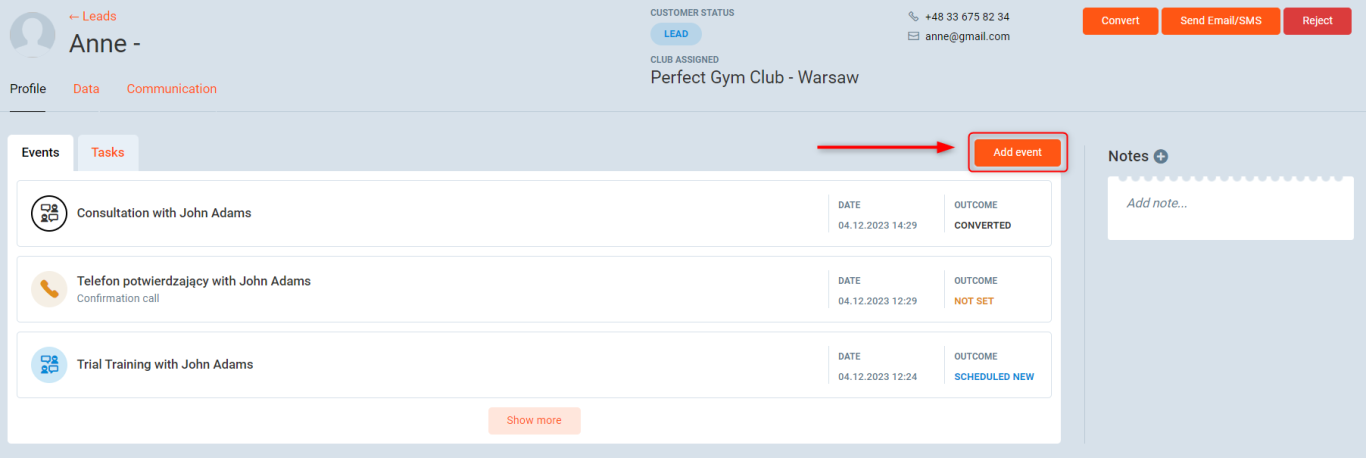Click Show more under the events
The height and width of the screenshot is (458, 1366).
534,420
